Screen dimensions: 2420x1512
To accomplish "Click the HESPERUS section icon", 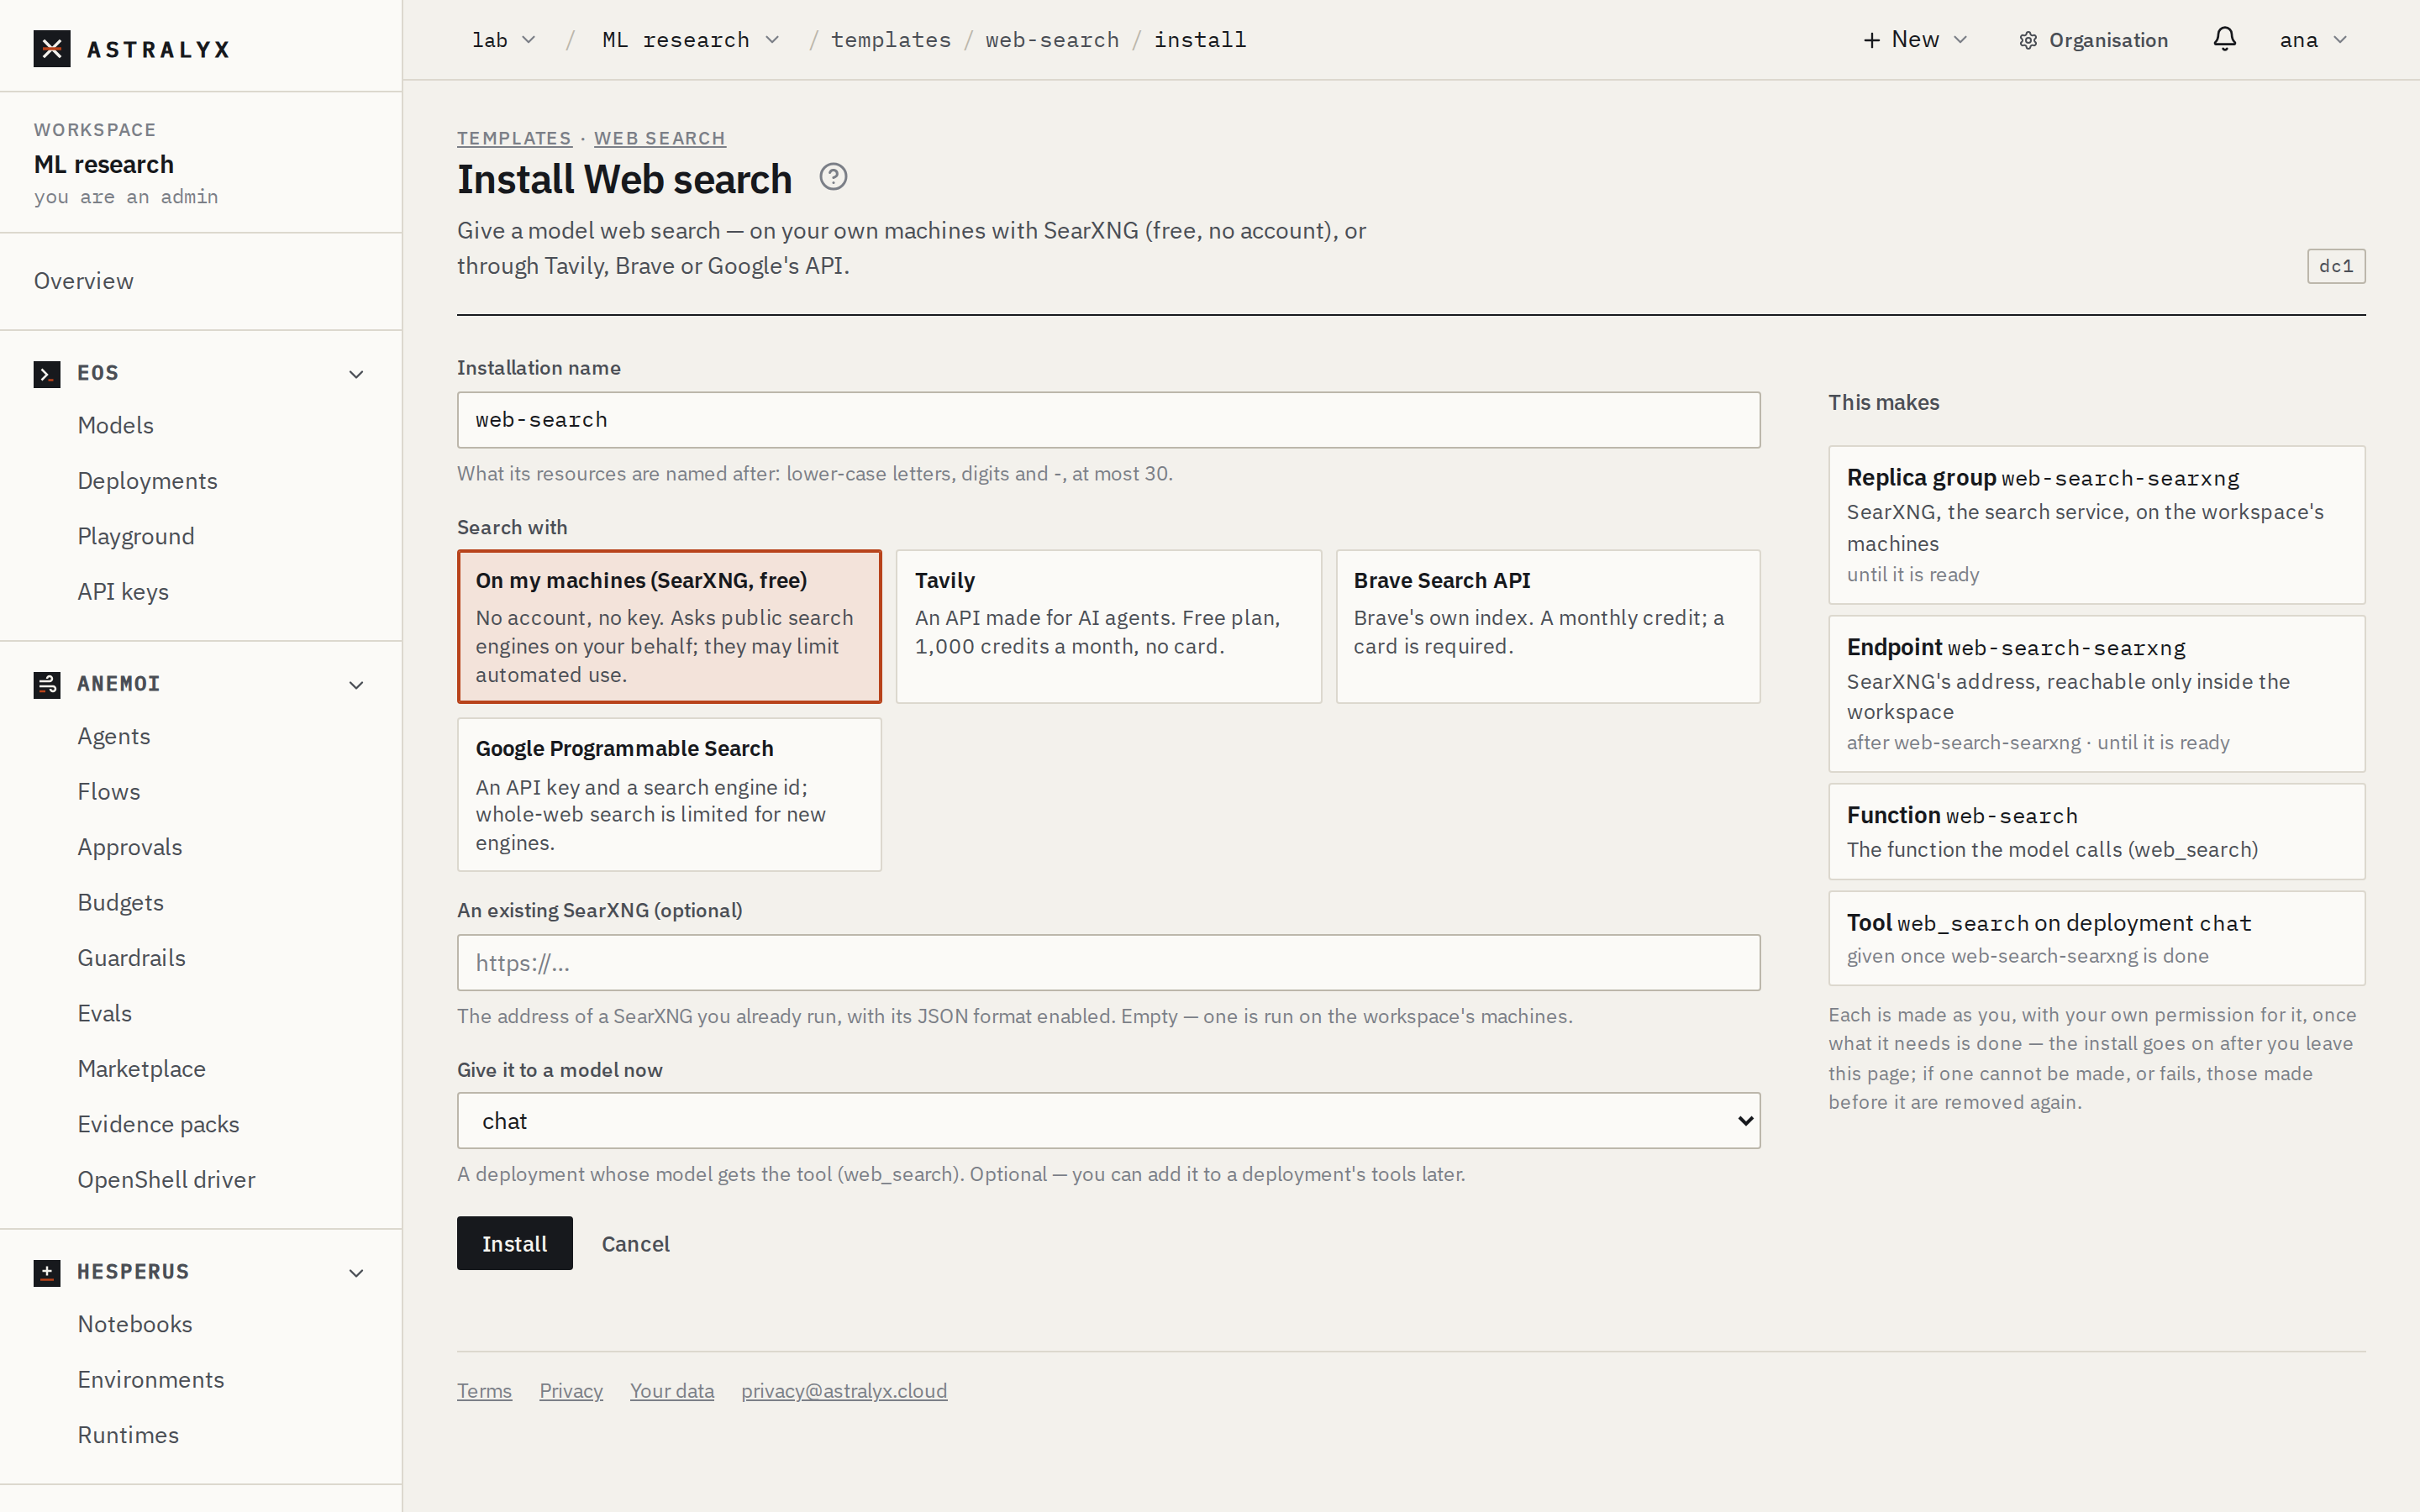I will pos(47,1273).
